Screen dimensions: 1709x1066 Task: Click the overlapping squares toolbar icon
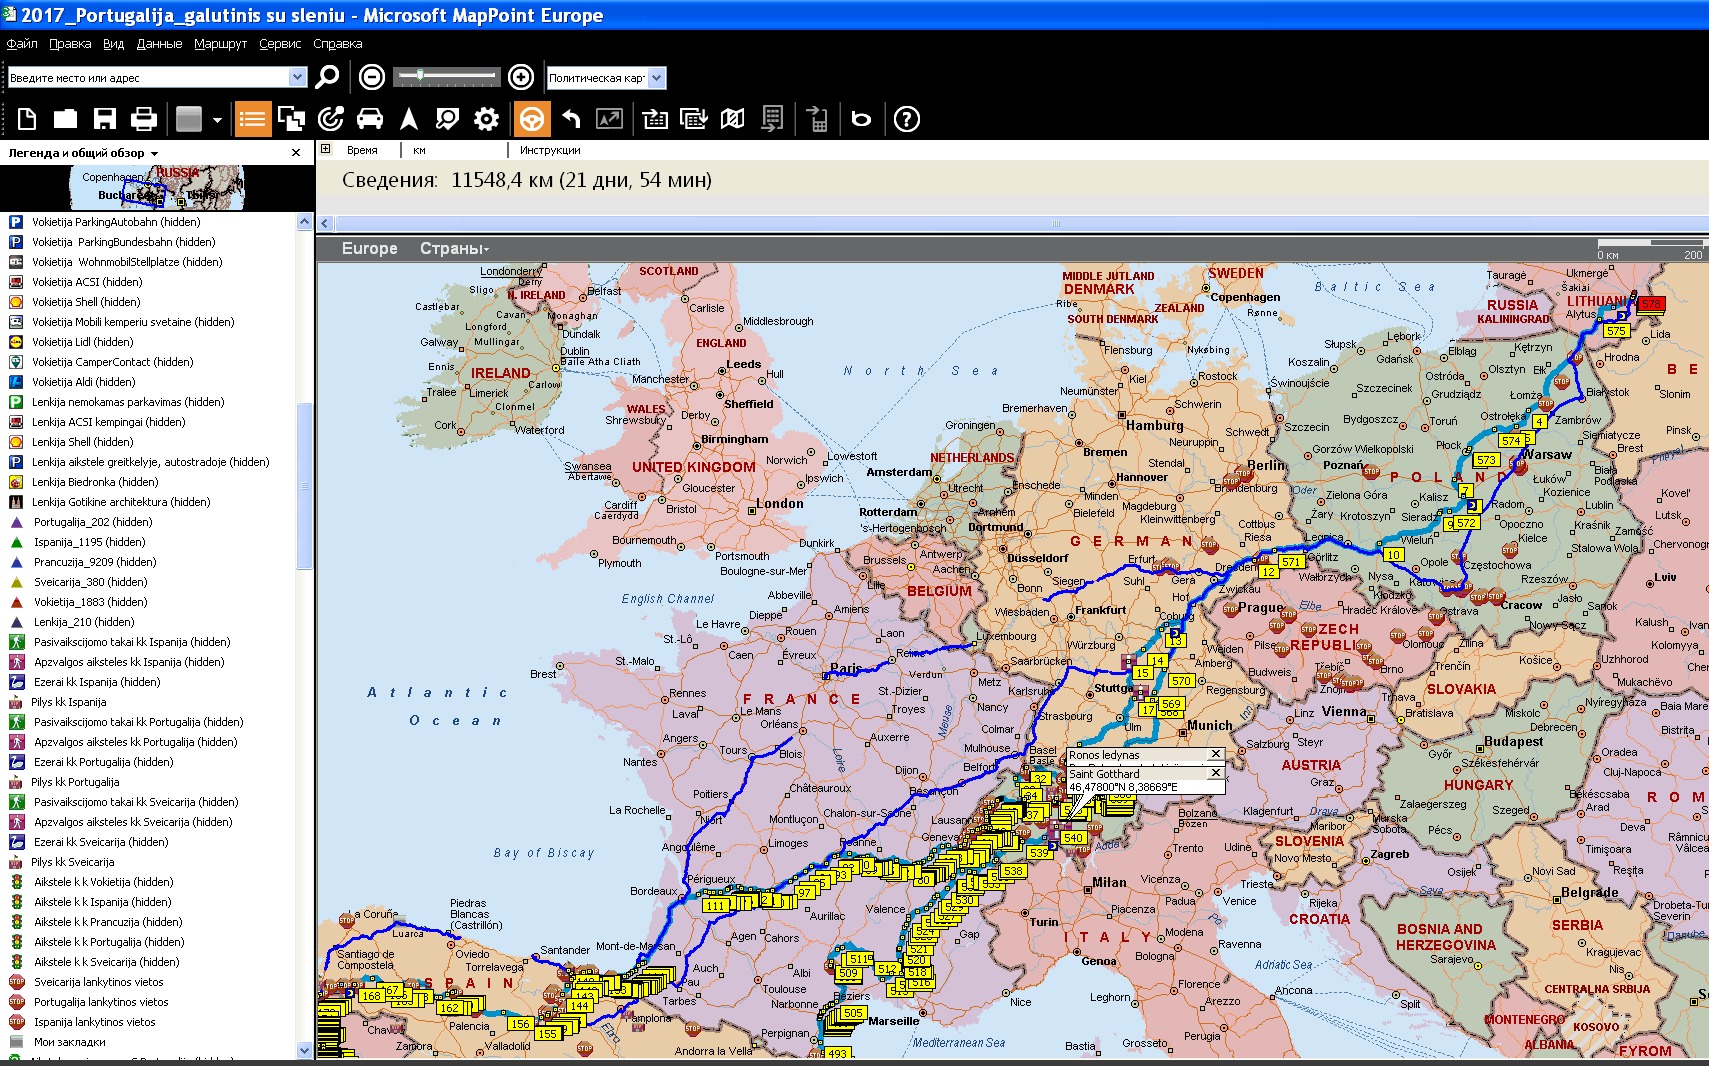(291, 119)
